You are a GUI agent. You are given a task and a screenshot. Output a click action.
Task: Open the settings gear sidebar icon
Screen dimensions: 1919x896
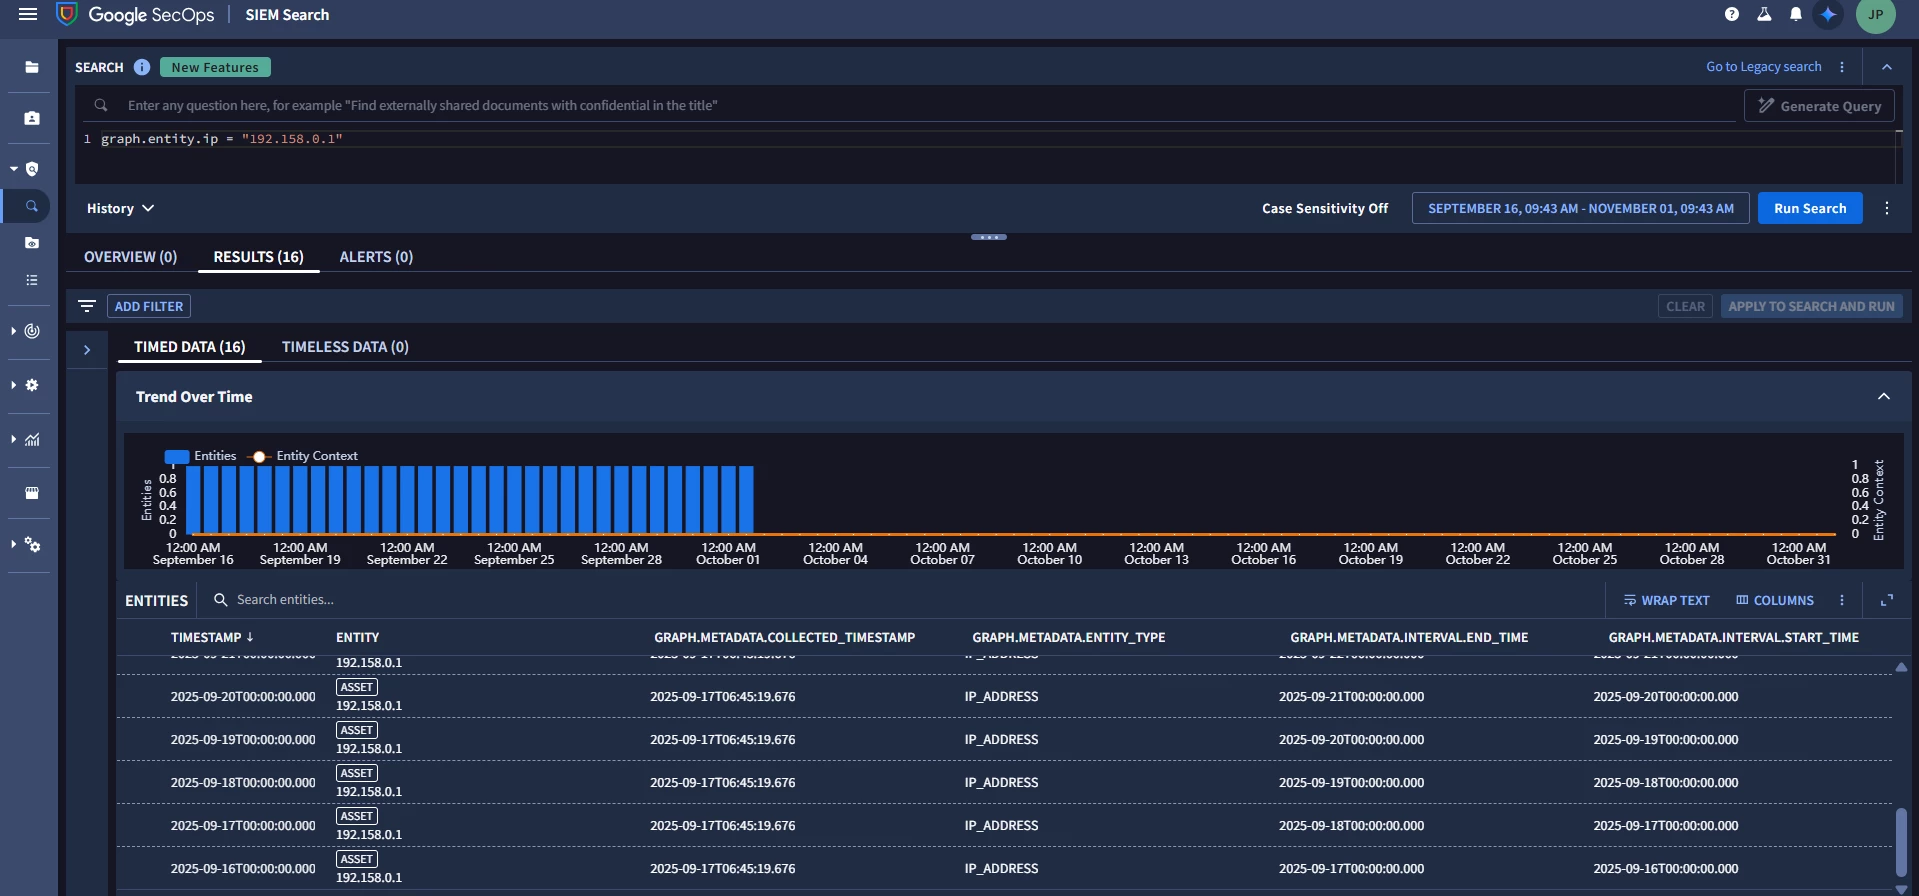point(32,385)
